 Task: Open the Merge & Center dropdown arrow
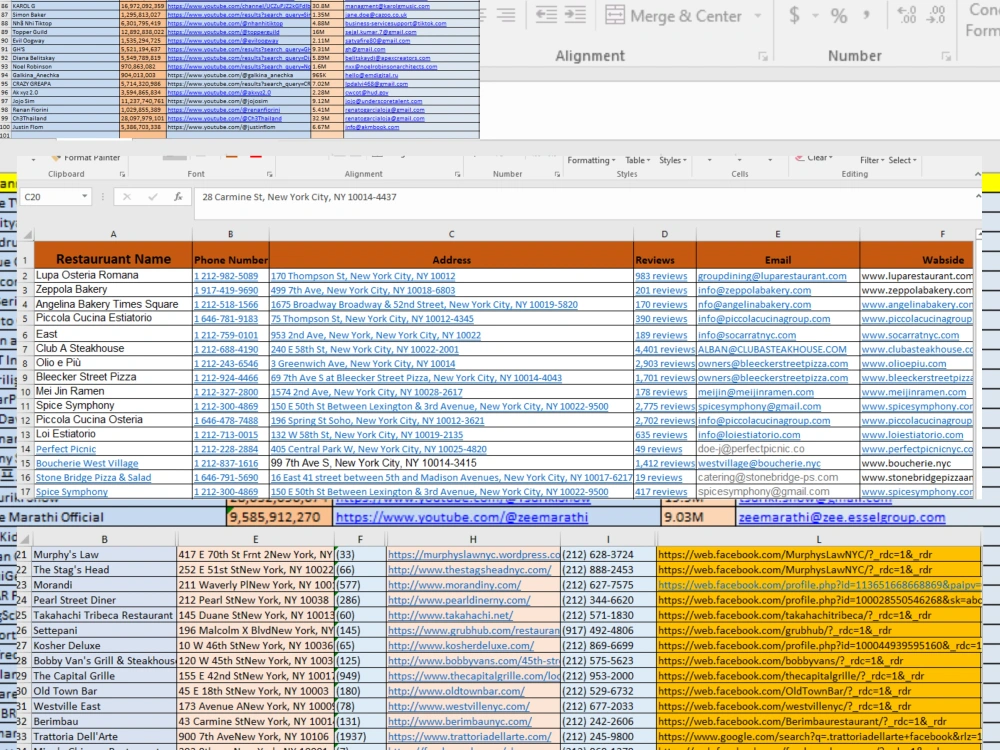(x=758, y=15)
